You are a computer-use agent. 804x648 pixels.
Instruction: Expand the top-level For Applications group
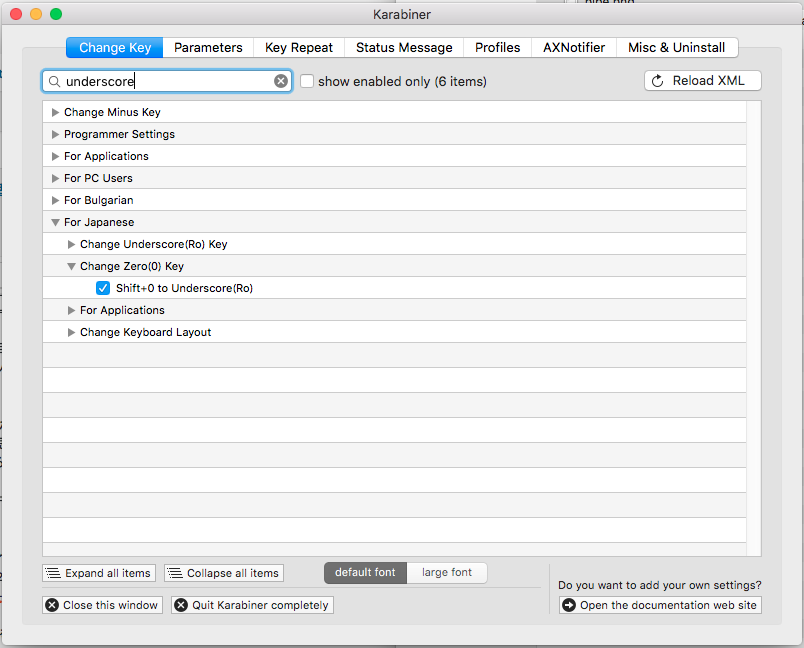[55, 156]
